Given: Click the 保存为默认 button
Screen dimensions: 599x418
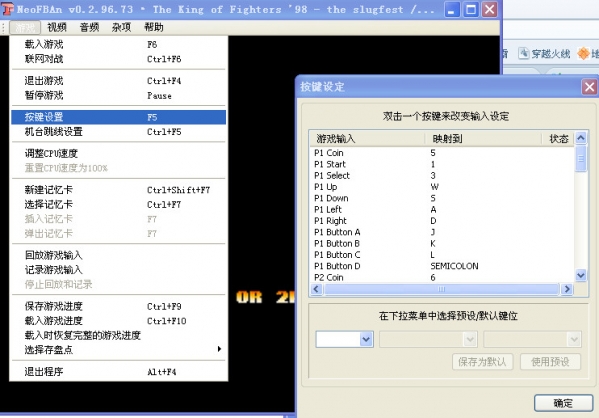Looking at the screenshot, I should coord(482,361).
